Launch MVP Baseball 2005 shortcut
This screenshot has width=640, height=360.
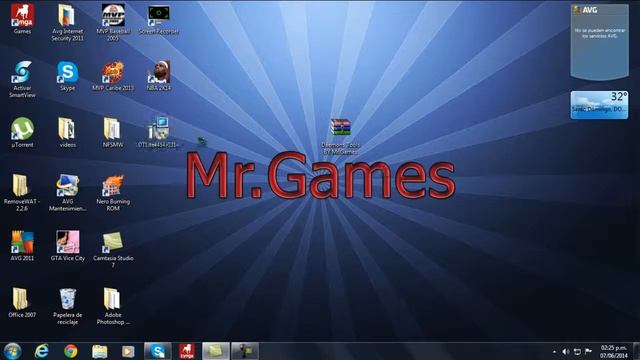coord(113,22)
